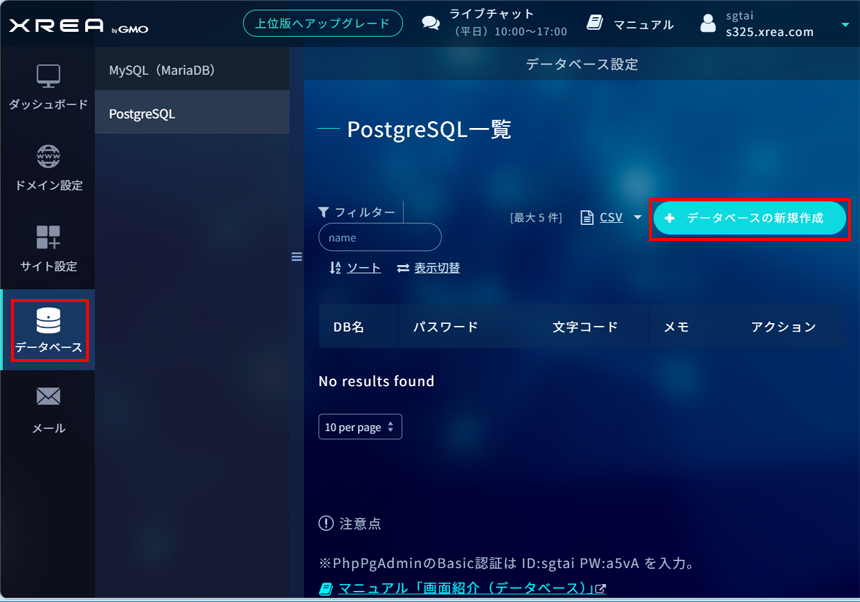Expand the CSV export dropdown arrow
860x602 pixels.
click(x=637, y=217)
